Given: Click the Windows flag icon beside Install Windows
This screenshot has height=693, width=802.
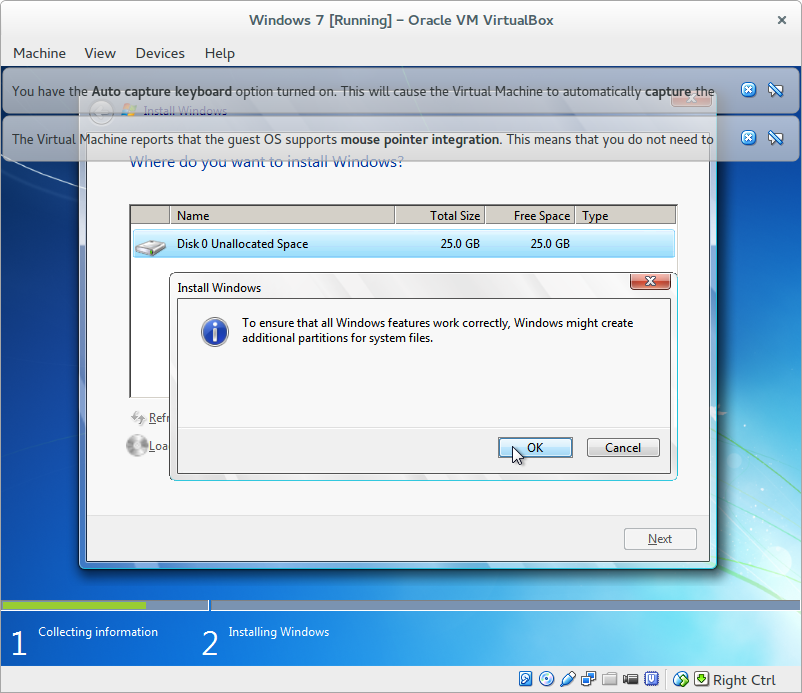Looking at the screenshot, I should pos(129,110).
